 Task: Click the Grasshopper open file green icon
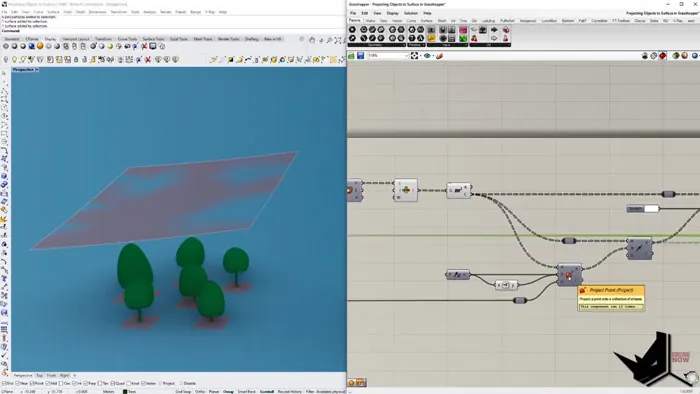351,55
